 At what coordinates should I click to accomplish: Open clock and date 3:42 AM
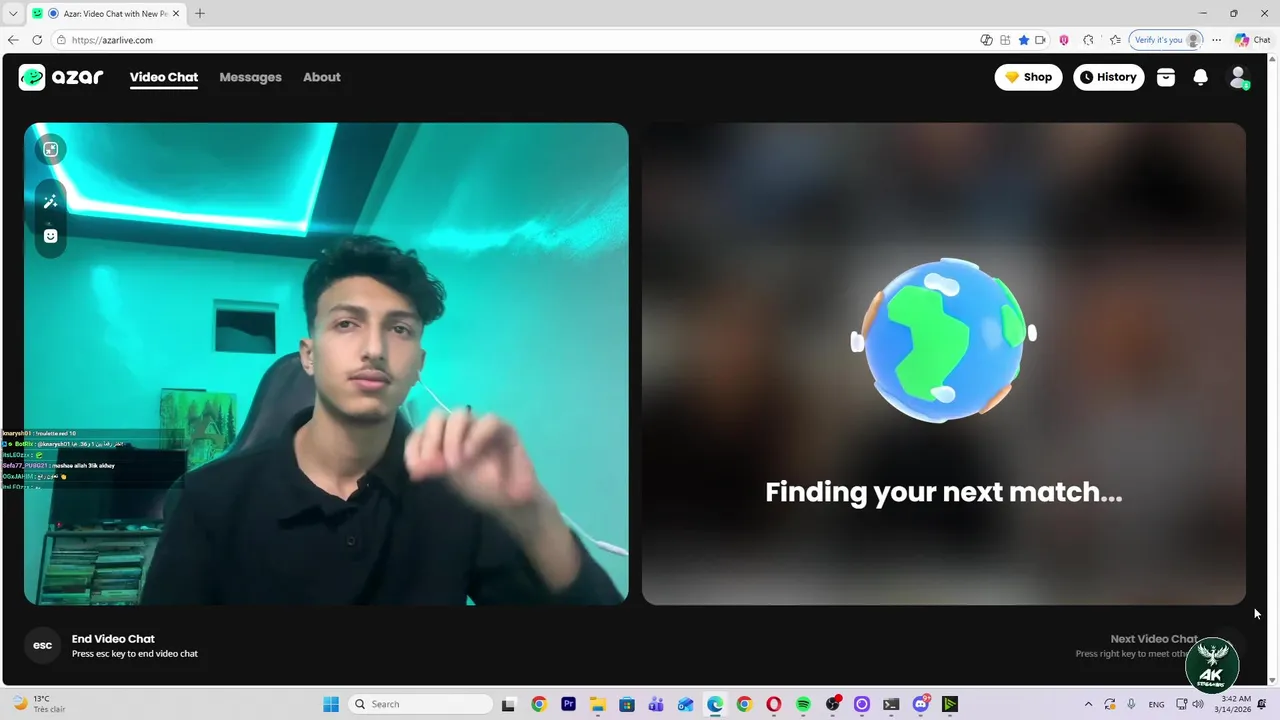pyautogui.click(x=1236, y=704)
